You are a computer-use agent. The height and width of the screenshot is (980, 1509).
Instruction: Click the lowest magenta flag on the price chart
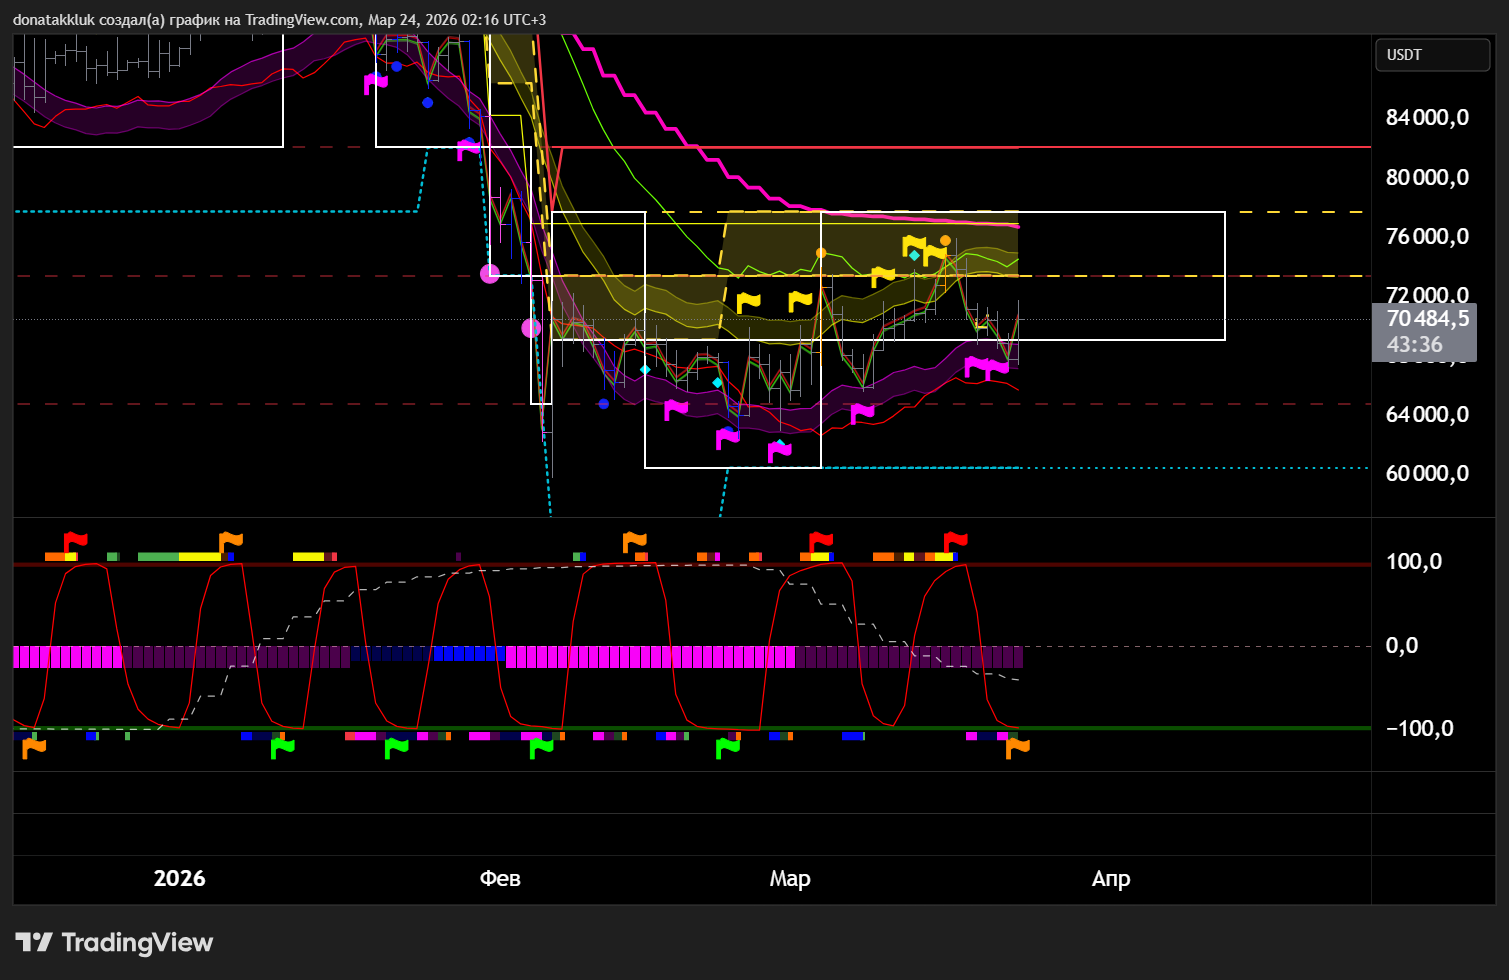pyautogui.click(x=779, y=453)
